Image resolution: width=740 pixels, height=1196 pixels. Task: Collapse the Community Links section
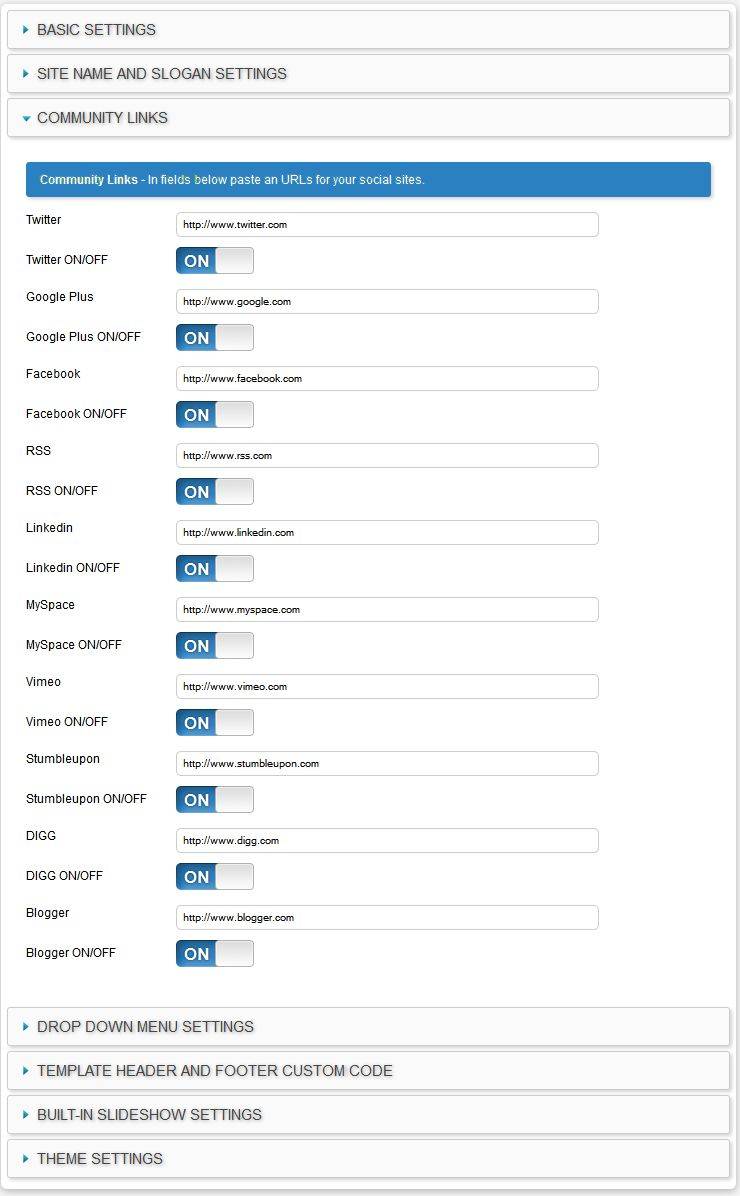(368, 118)
